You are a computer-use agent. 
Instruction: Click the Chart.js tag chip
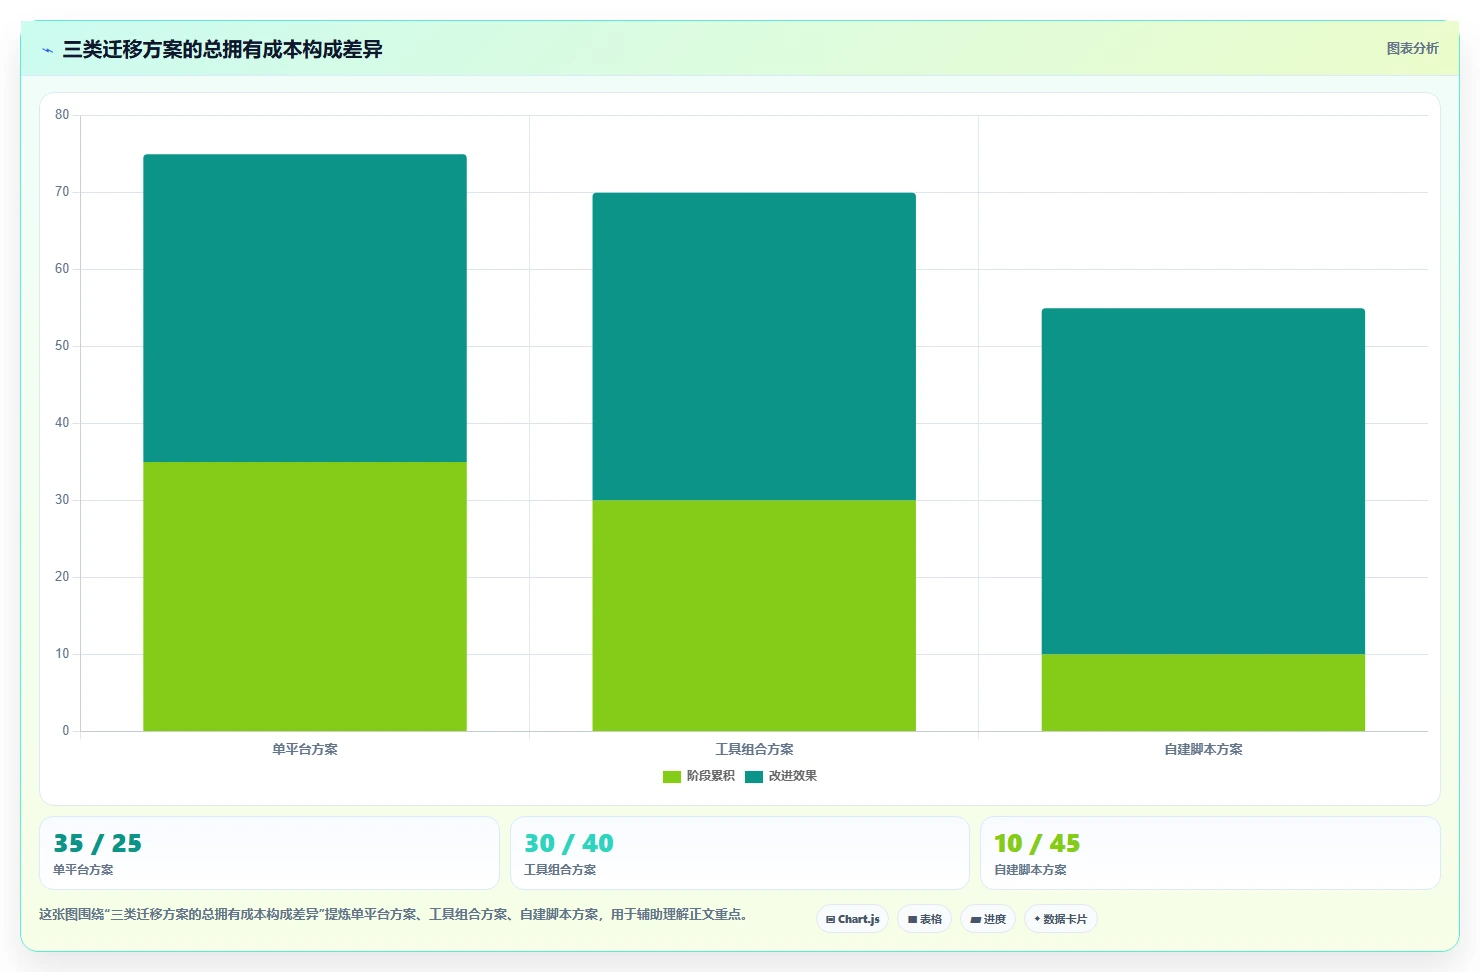(x=852, y=919)
